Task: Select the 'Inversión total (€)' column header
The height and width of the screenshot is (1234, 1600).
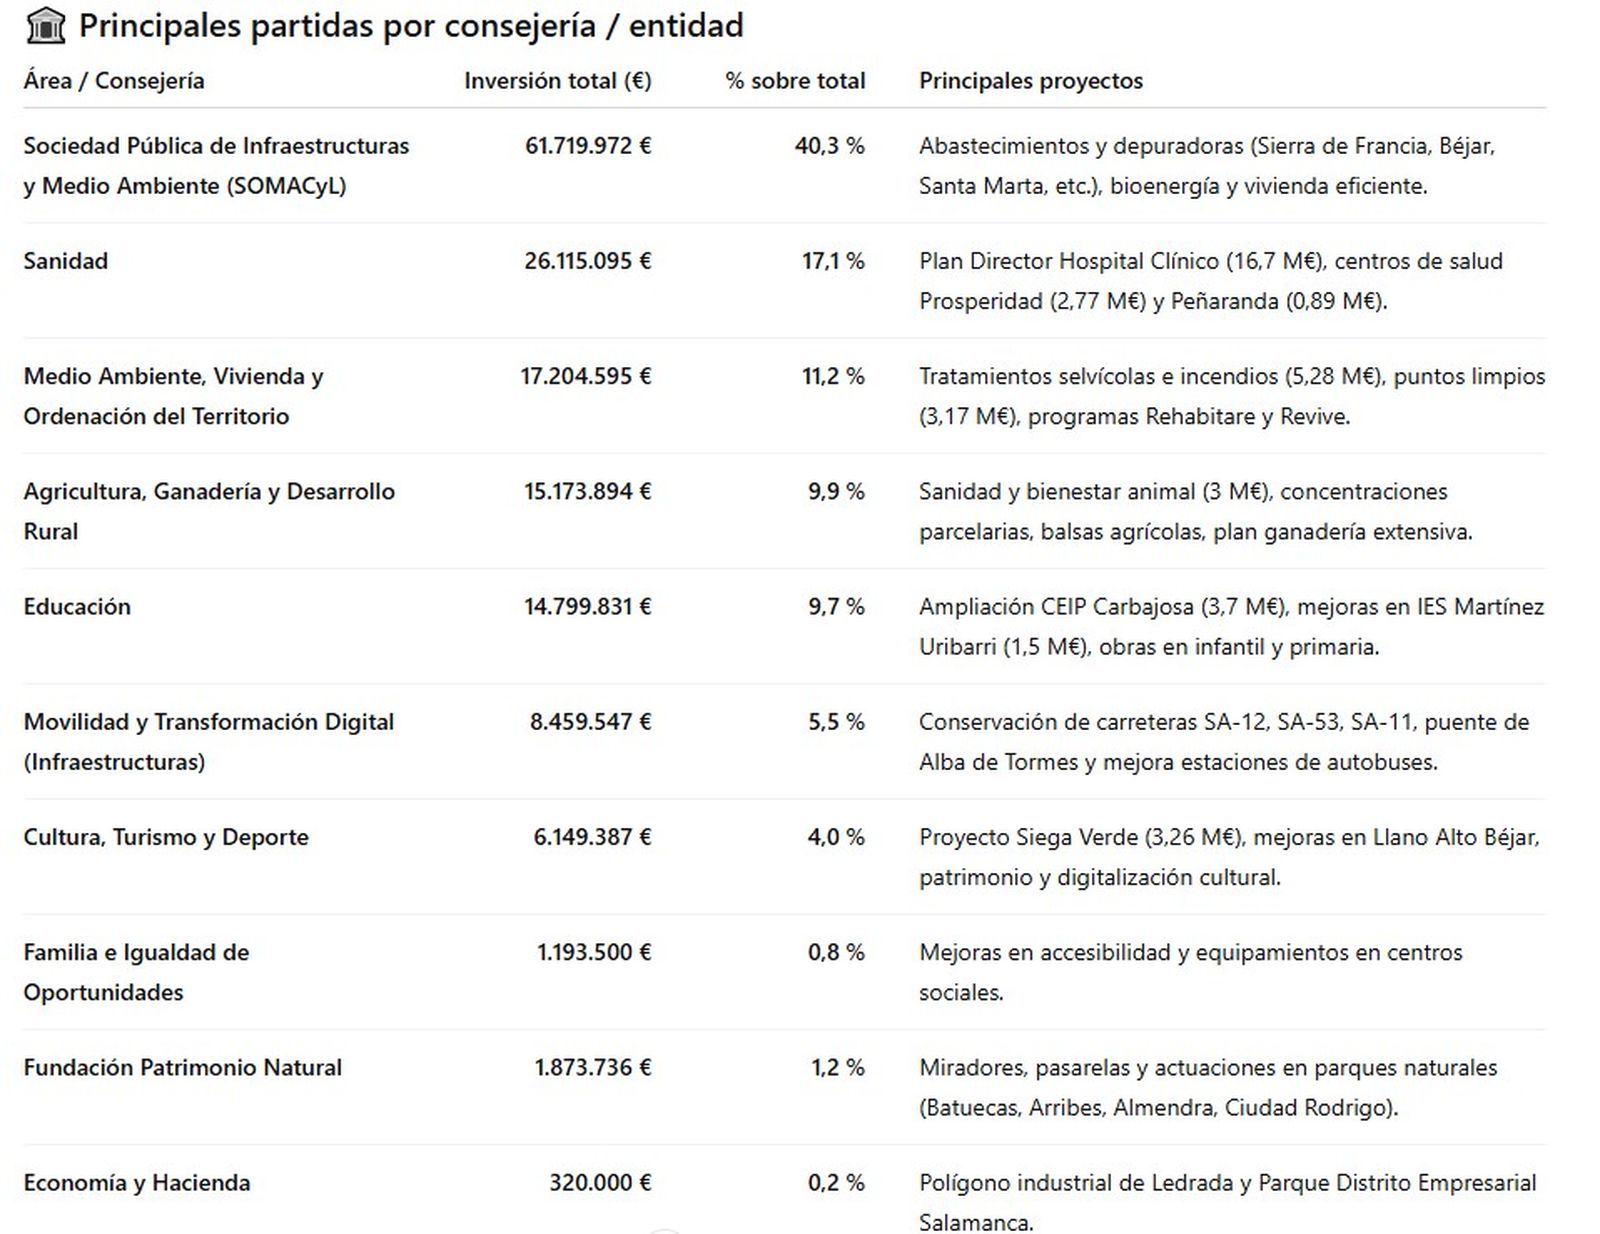Action: tap(557, 81)
